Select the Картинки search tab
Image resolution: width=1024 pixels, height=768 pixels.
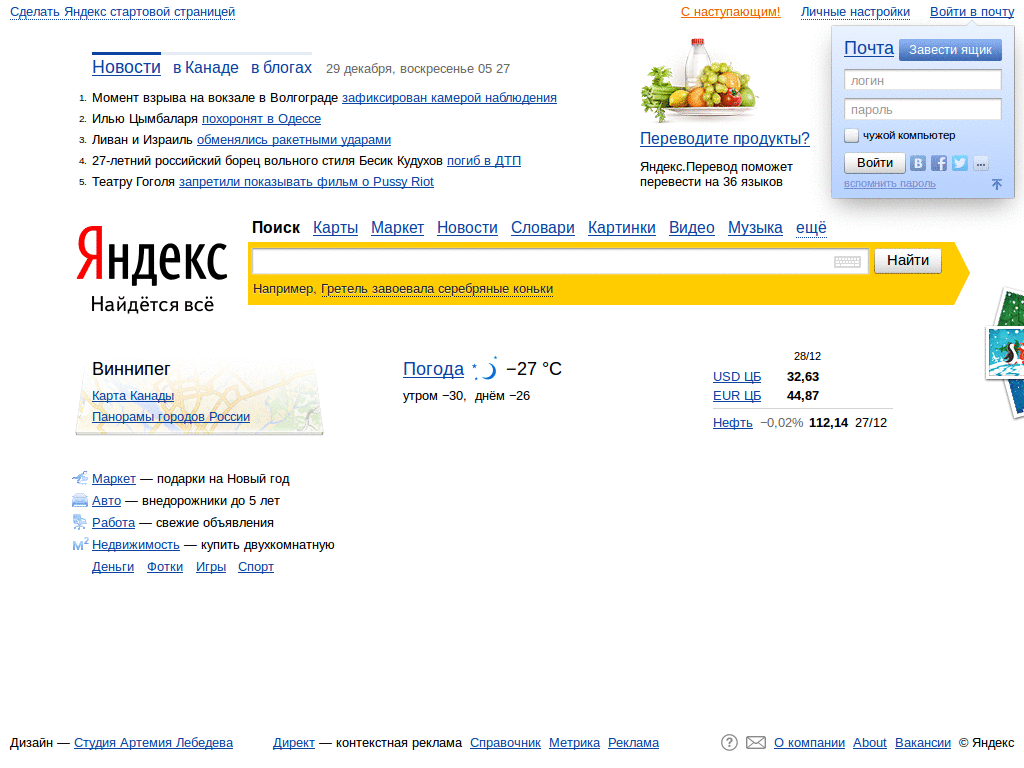coord(622,227)
